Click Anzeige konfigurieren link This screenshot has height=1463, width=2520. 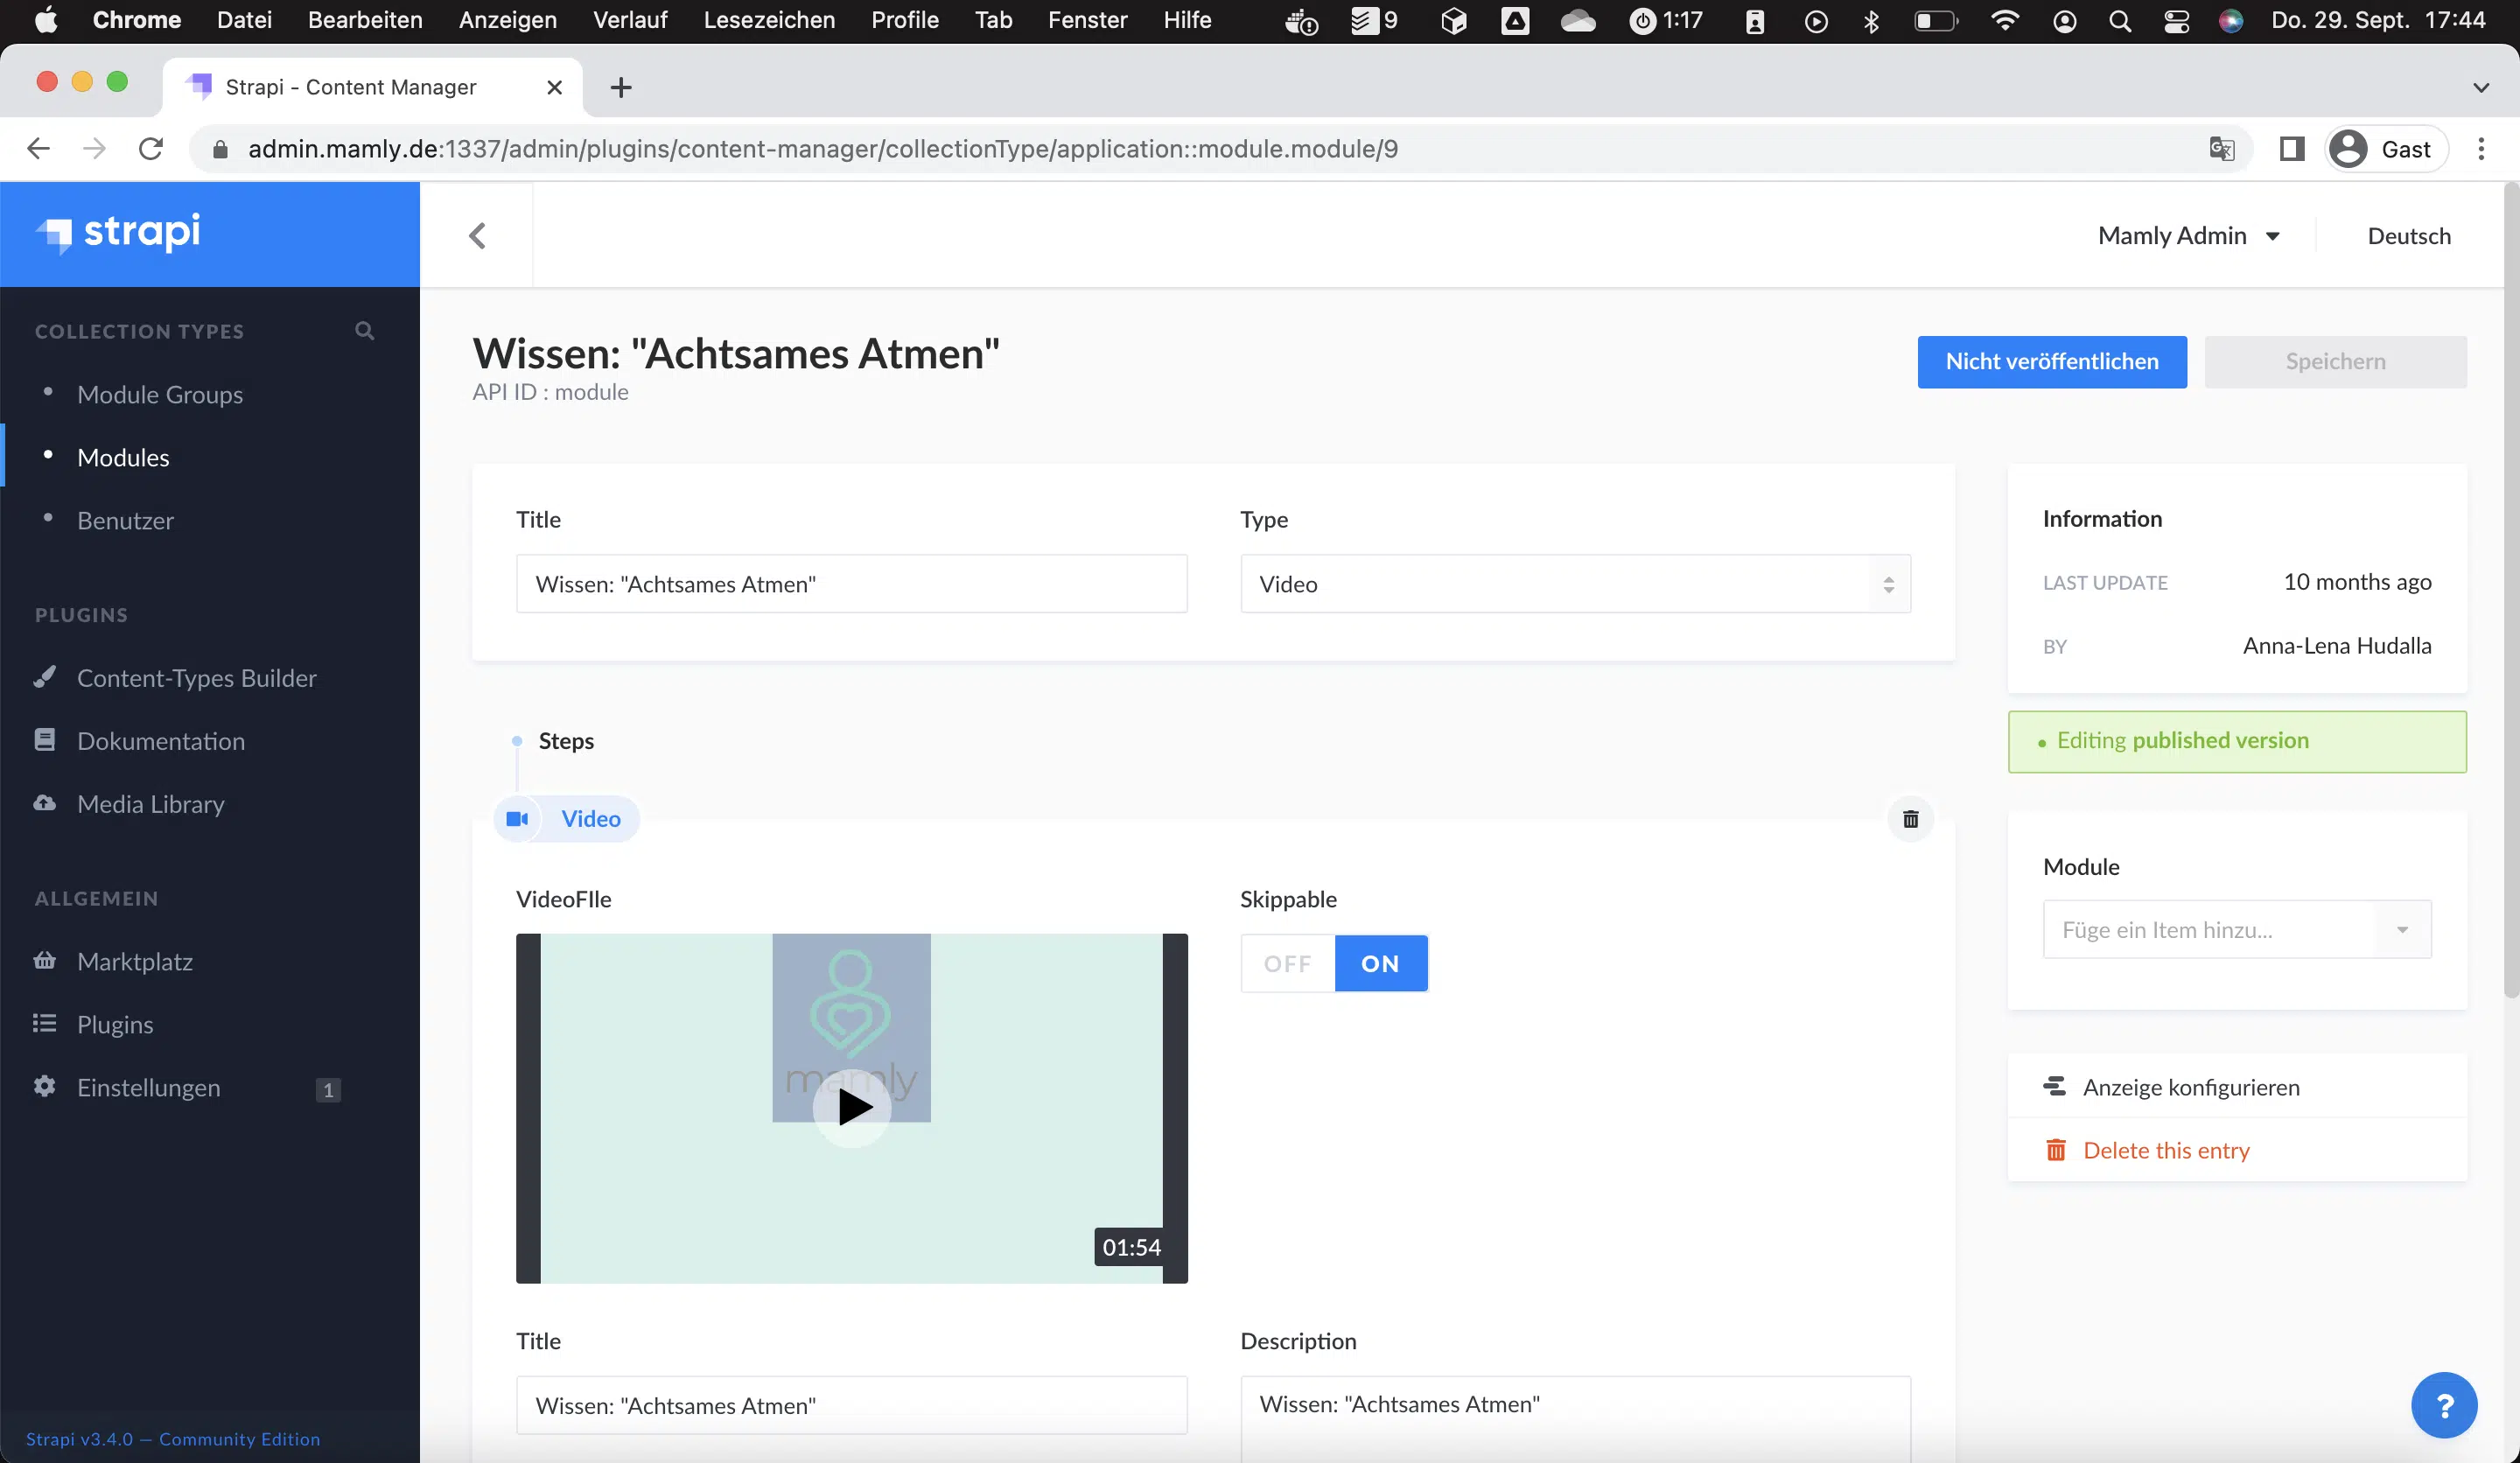click(2190, 1087)
